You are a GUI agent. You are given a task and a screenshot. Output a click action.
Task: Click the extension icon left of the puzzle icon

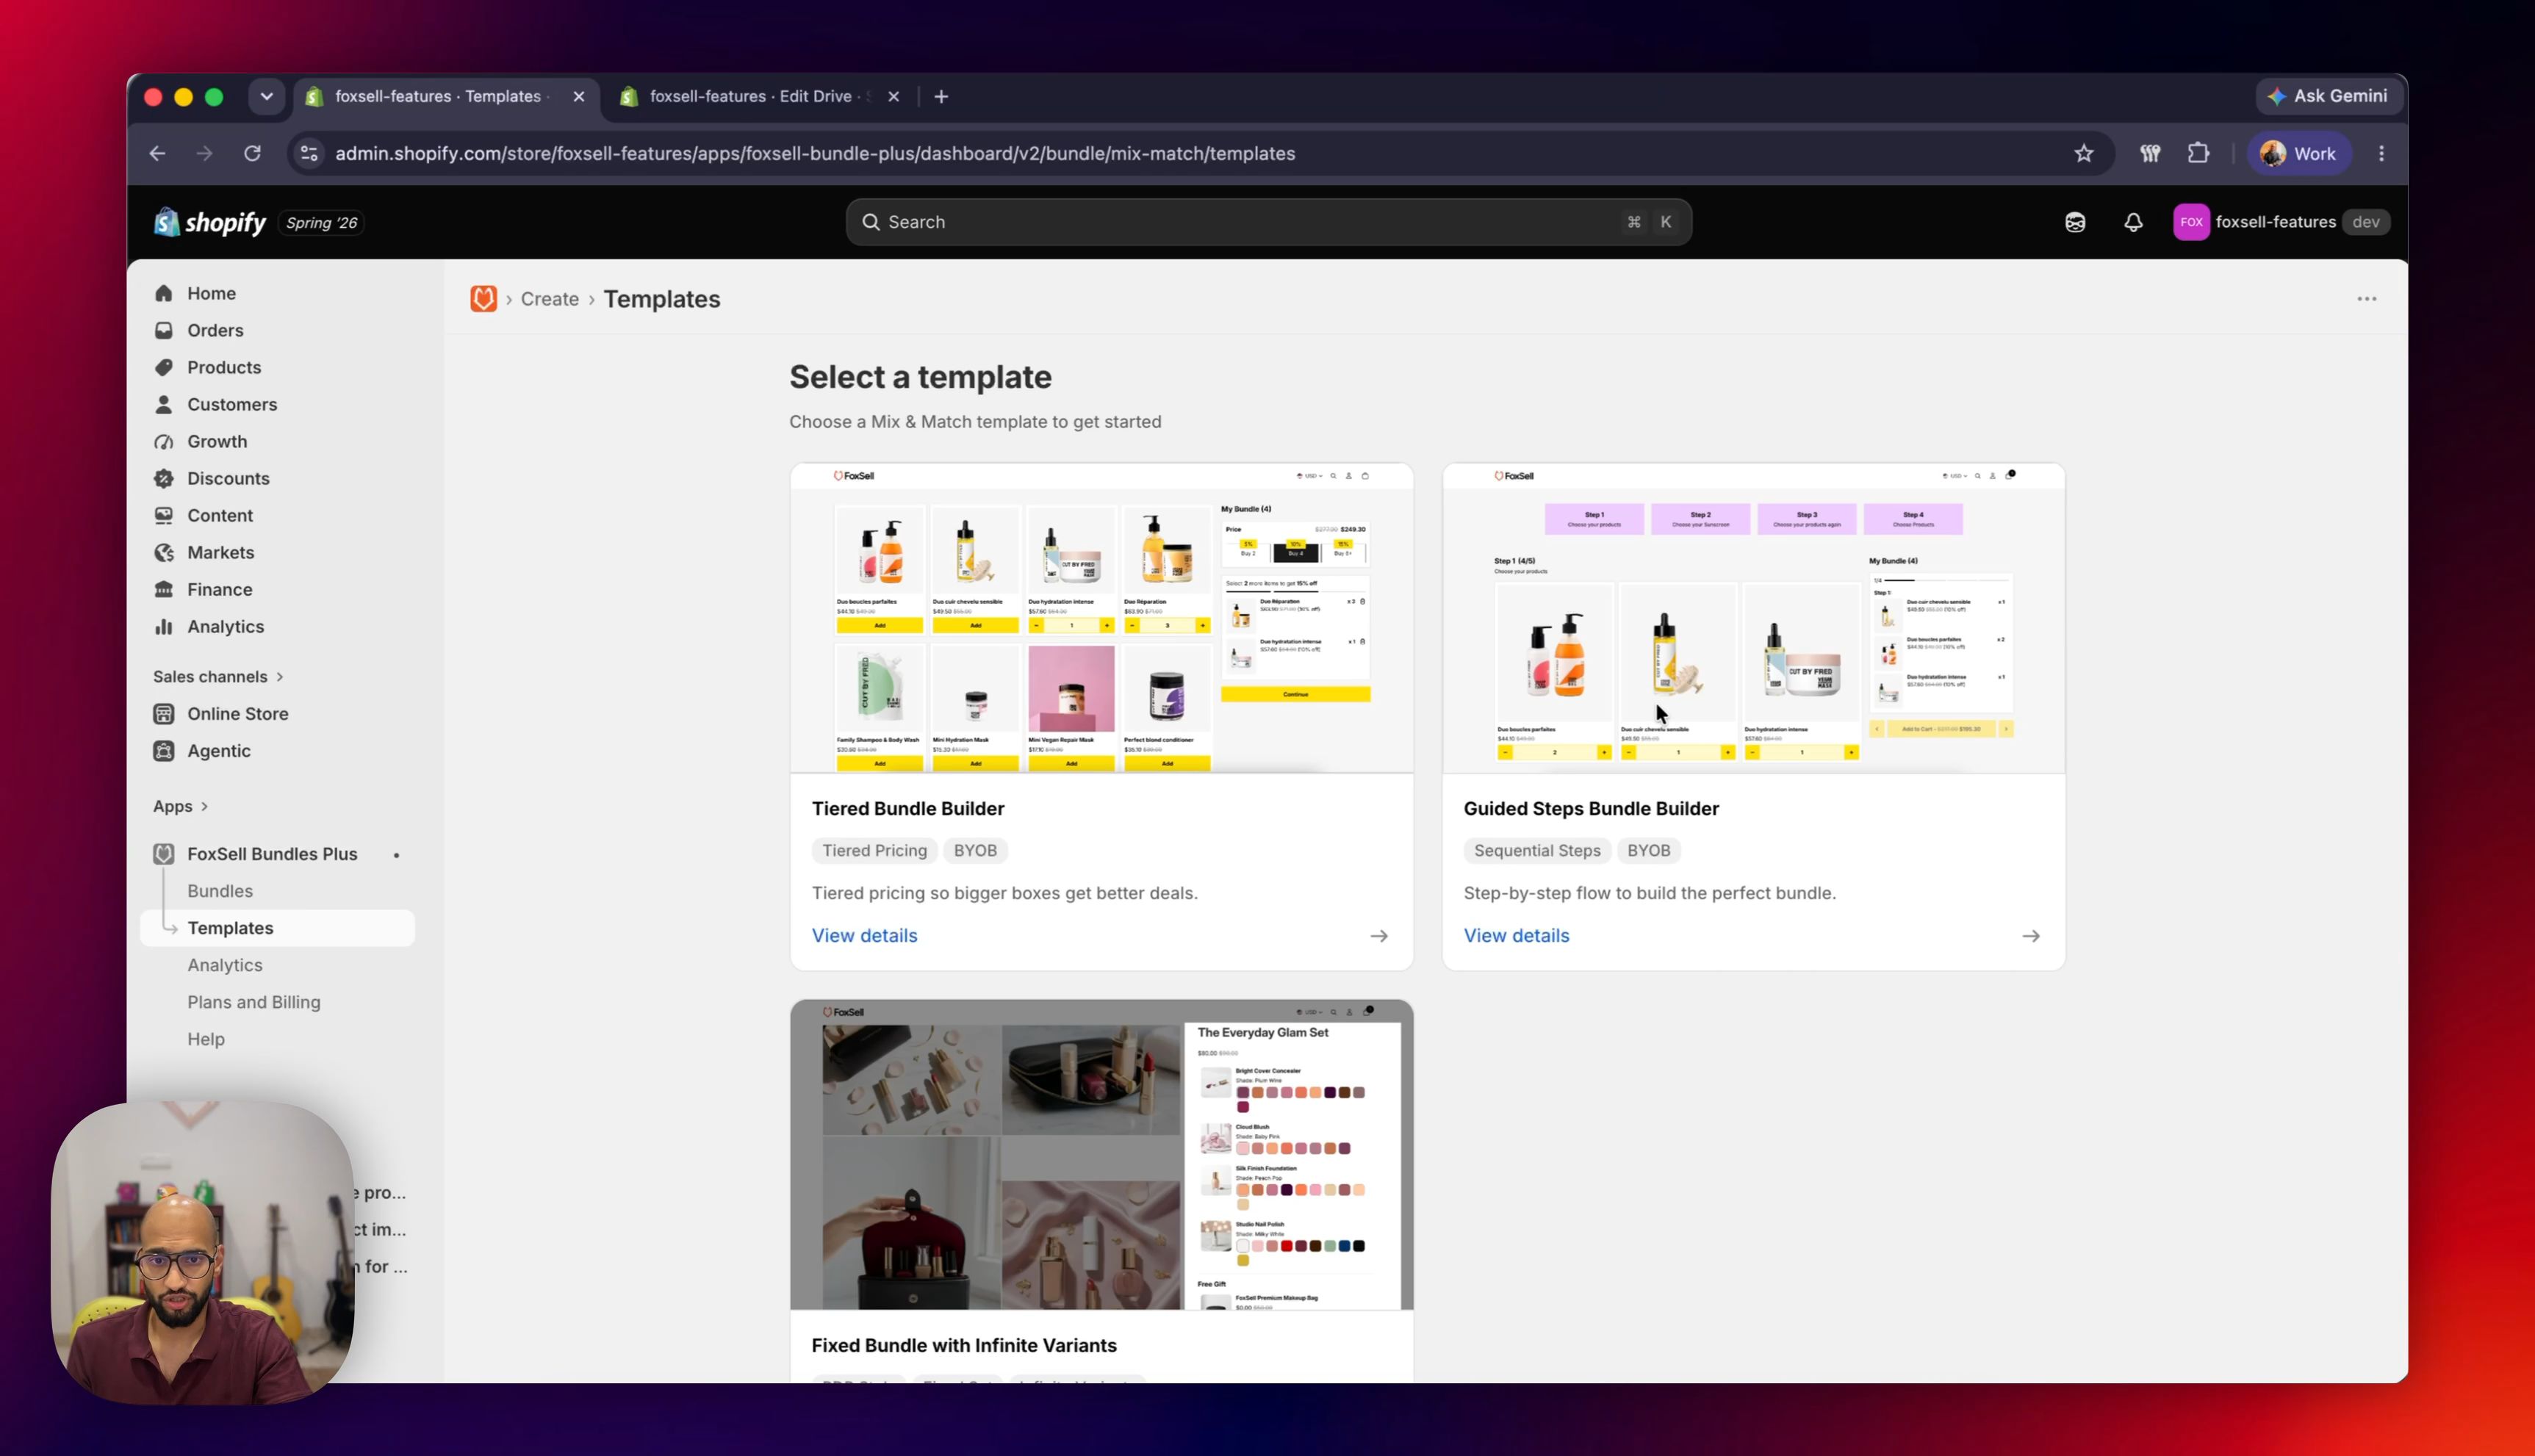tap(2150, 153)
